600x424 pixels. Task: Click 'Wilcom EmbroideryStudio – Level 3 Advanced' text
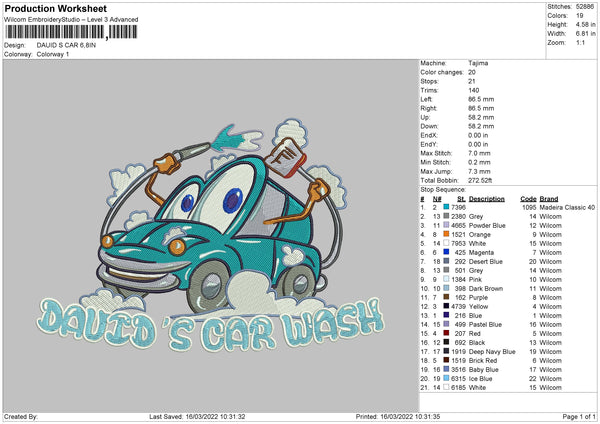point(71,19)
